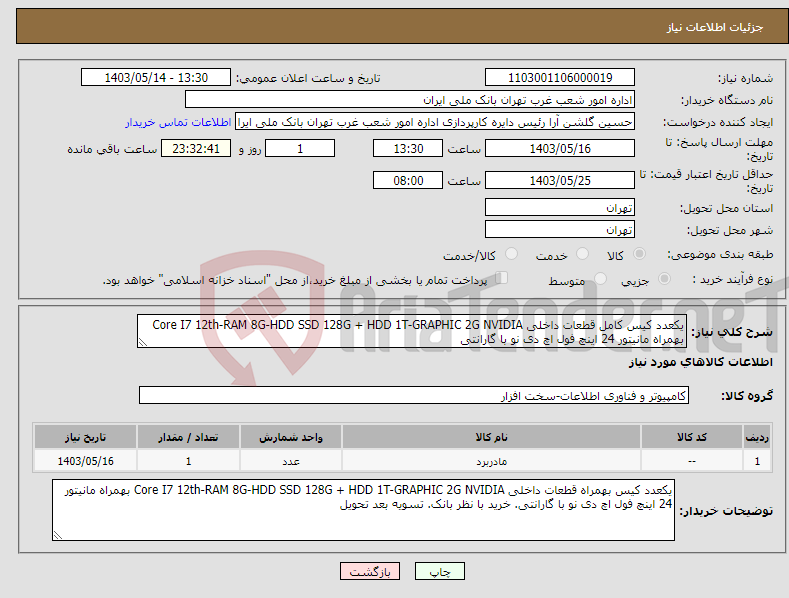This screenshot has height=598, width=789.
Task: Click the عدد unit cell
Action: pos(291,461)
